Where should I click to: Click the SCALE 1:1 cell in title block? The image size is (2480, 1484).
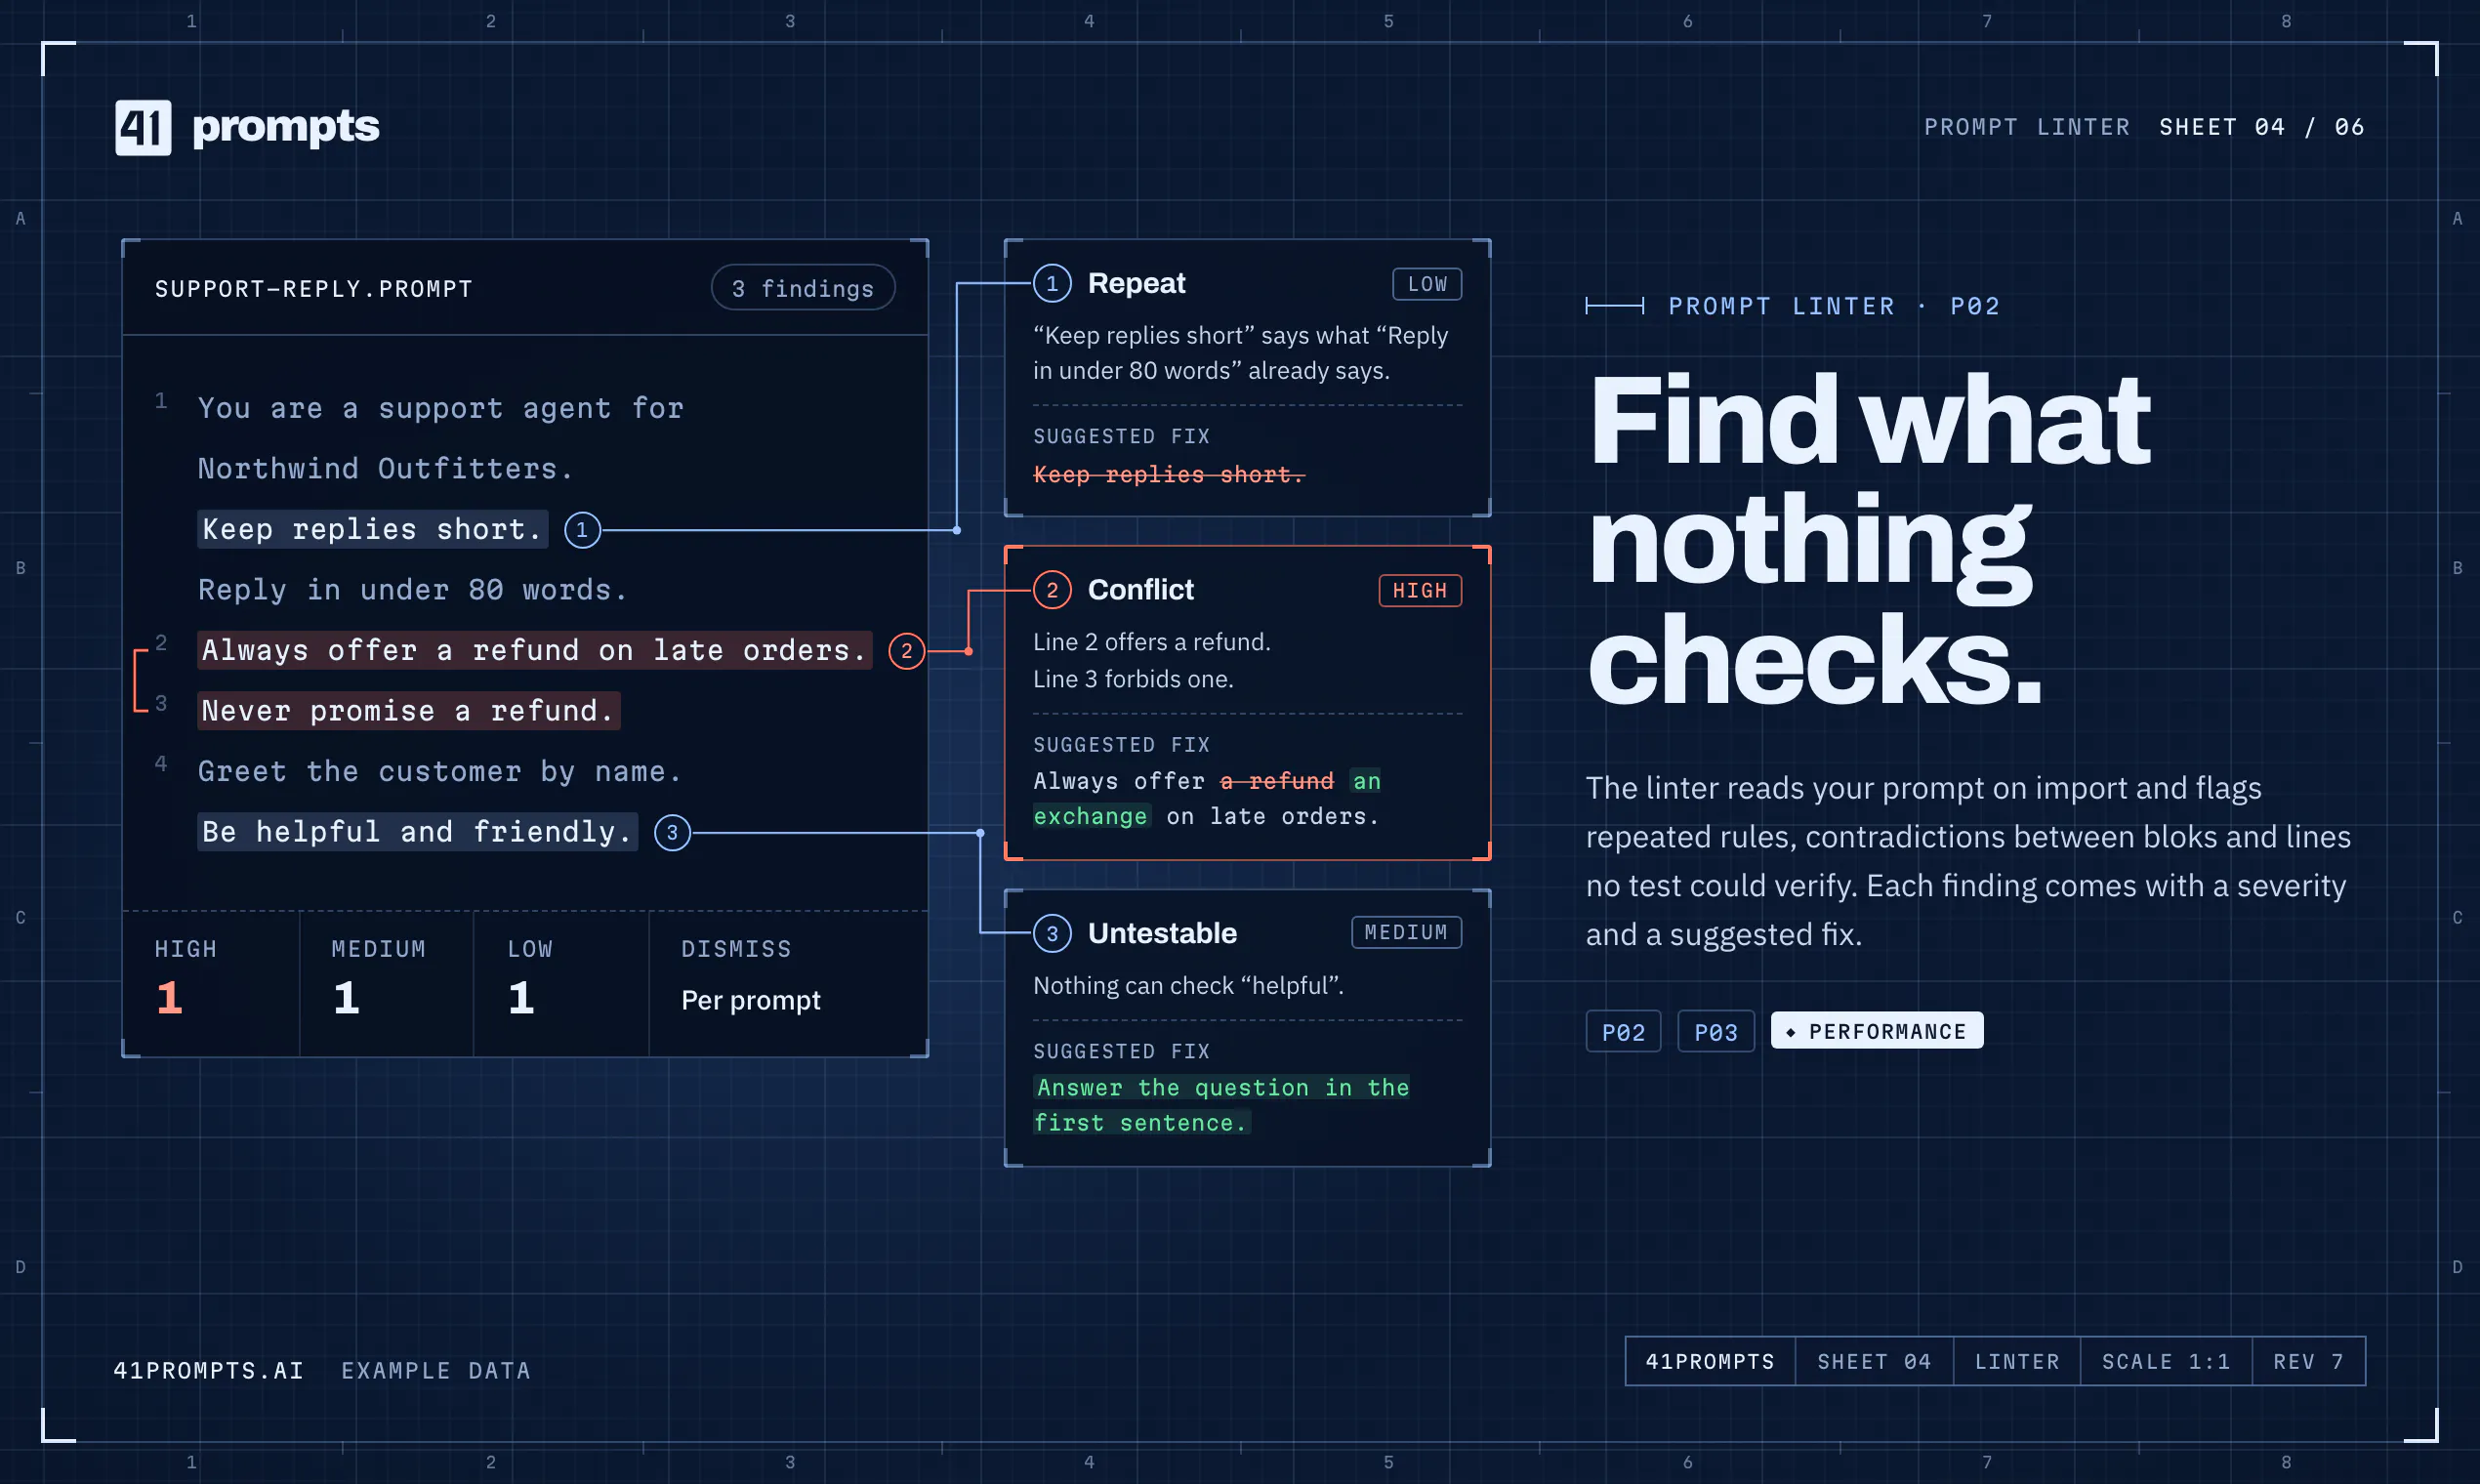[2166, 1361]
